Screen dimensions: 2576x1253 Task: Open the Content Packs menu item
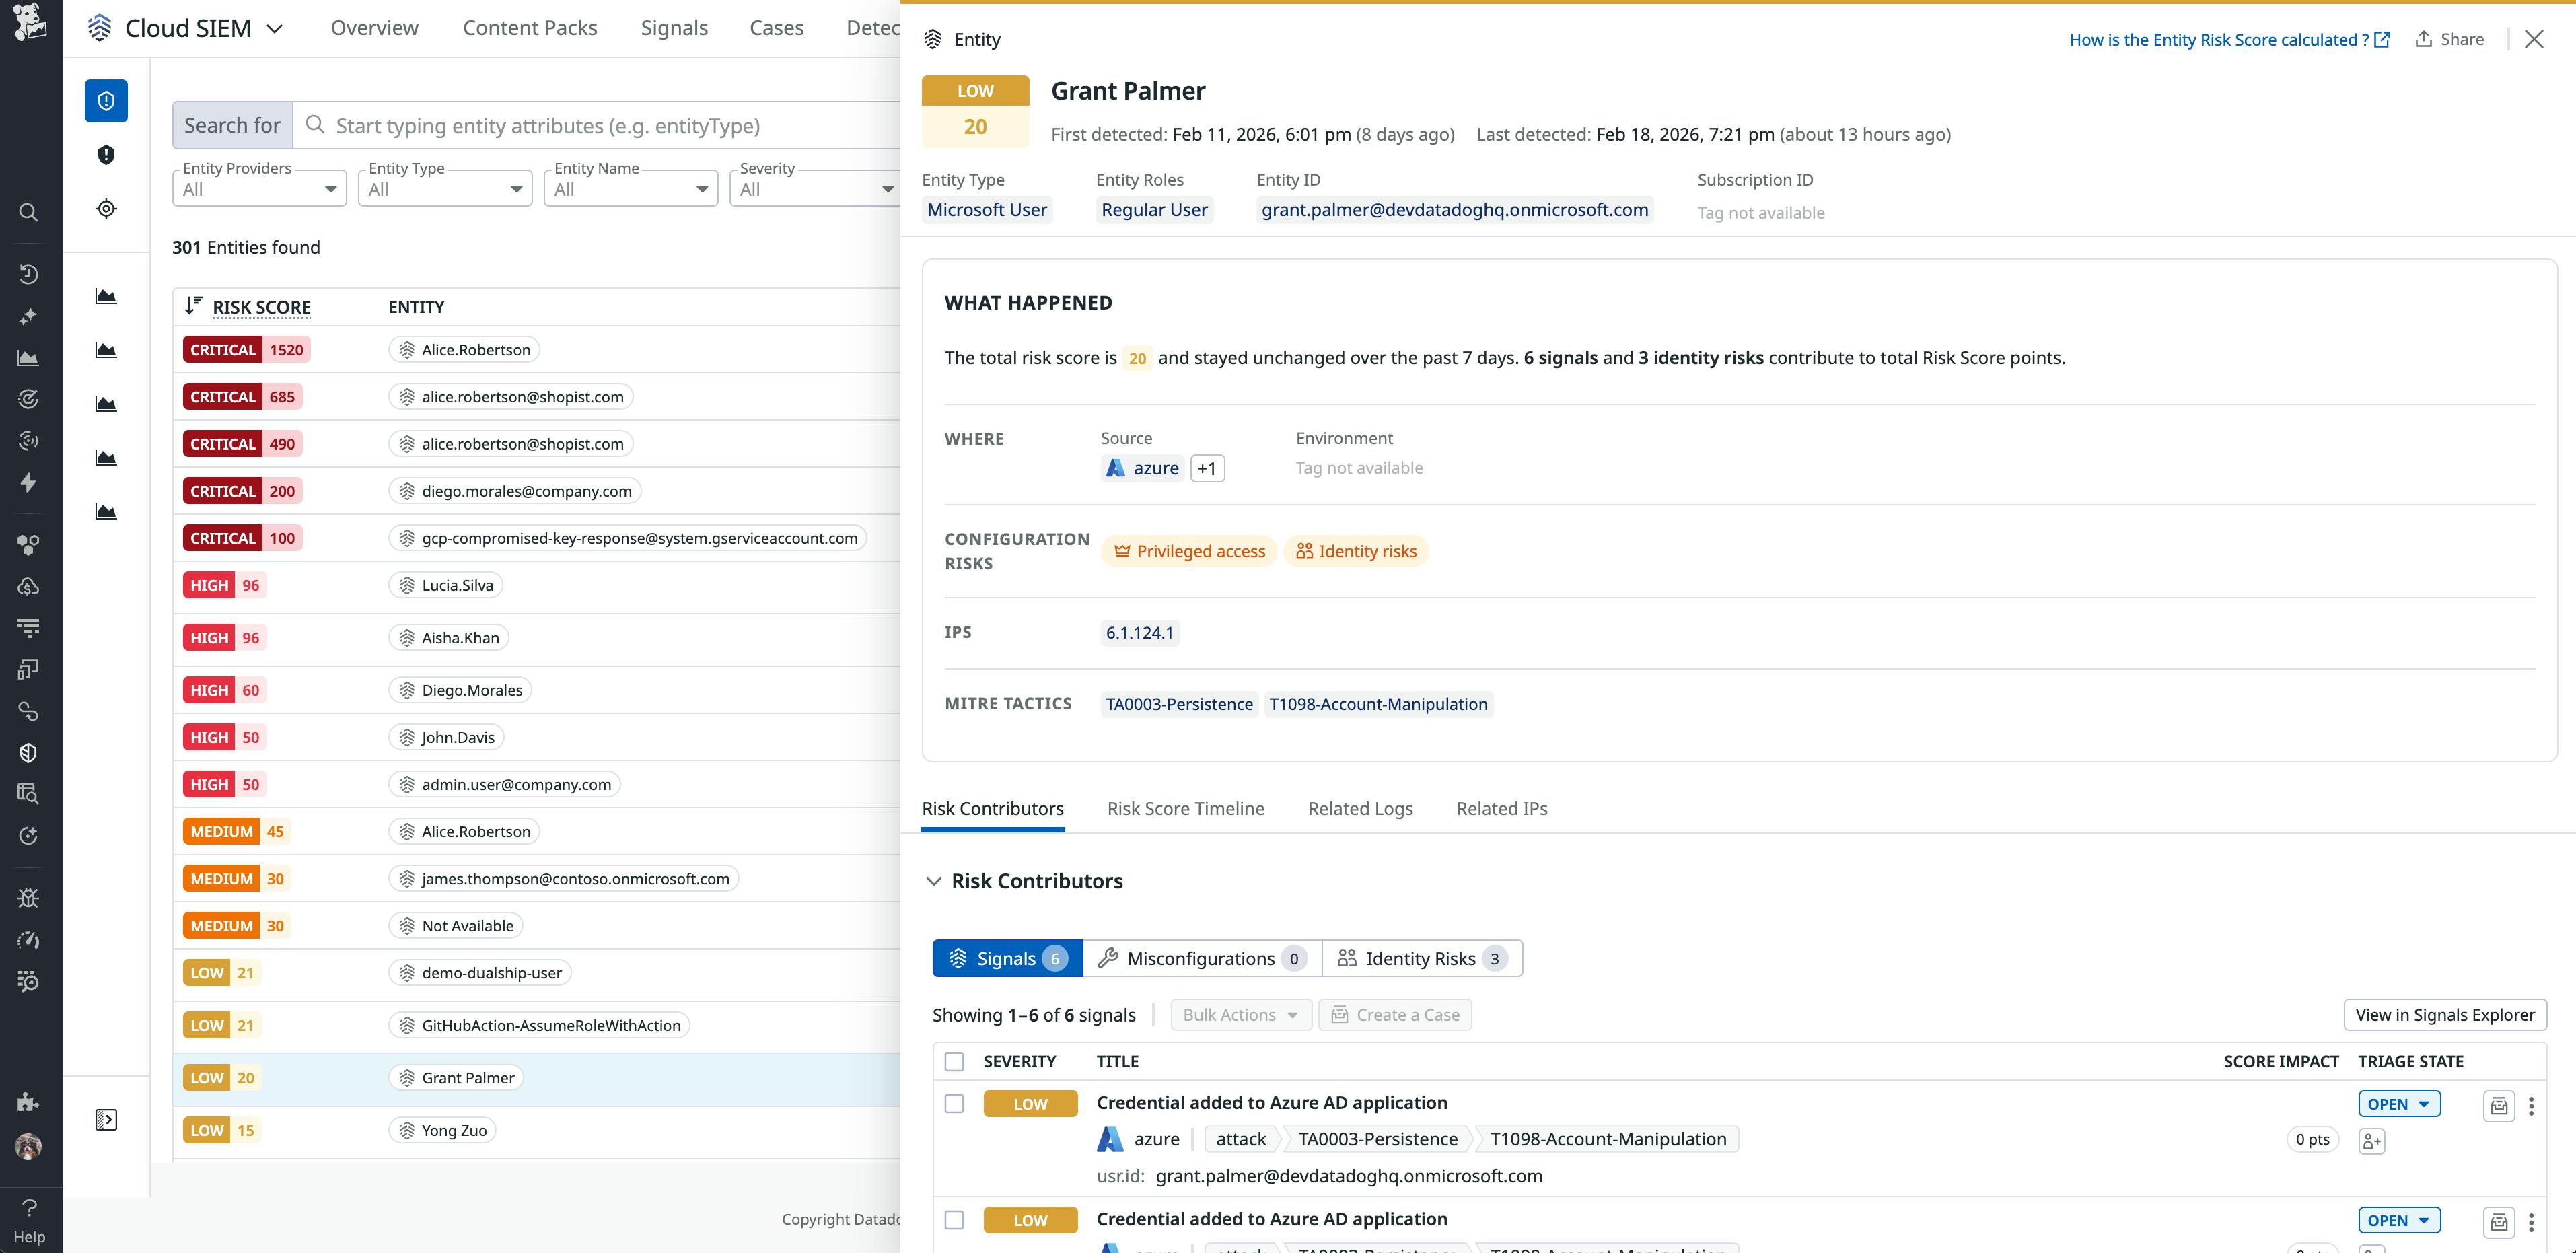point(529,27)
